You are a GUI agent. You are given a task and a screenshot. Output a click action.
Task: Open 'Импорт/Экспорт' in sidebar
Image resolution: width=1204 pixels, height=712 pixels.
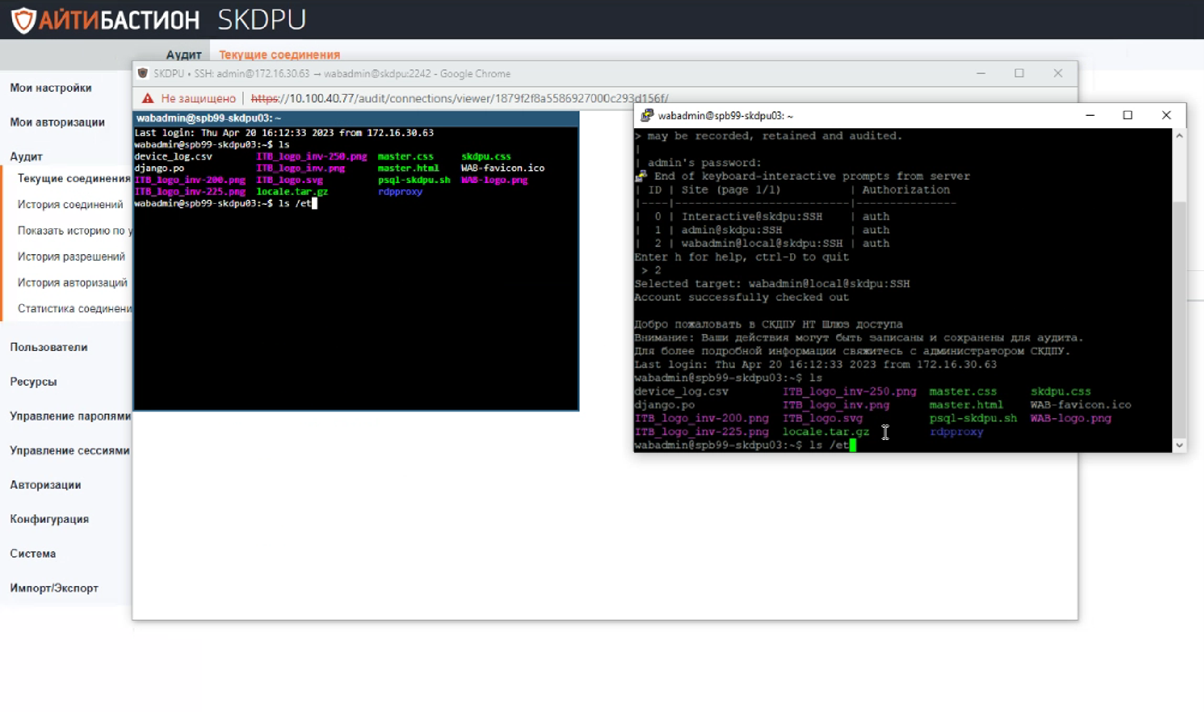pos(54,588)
